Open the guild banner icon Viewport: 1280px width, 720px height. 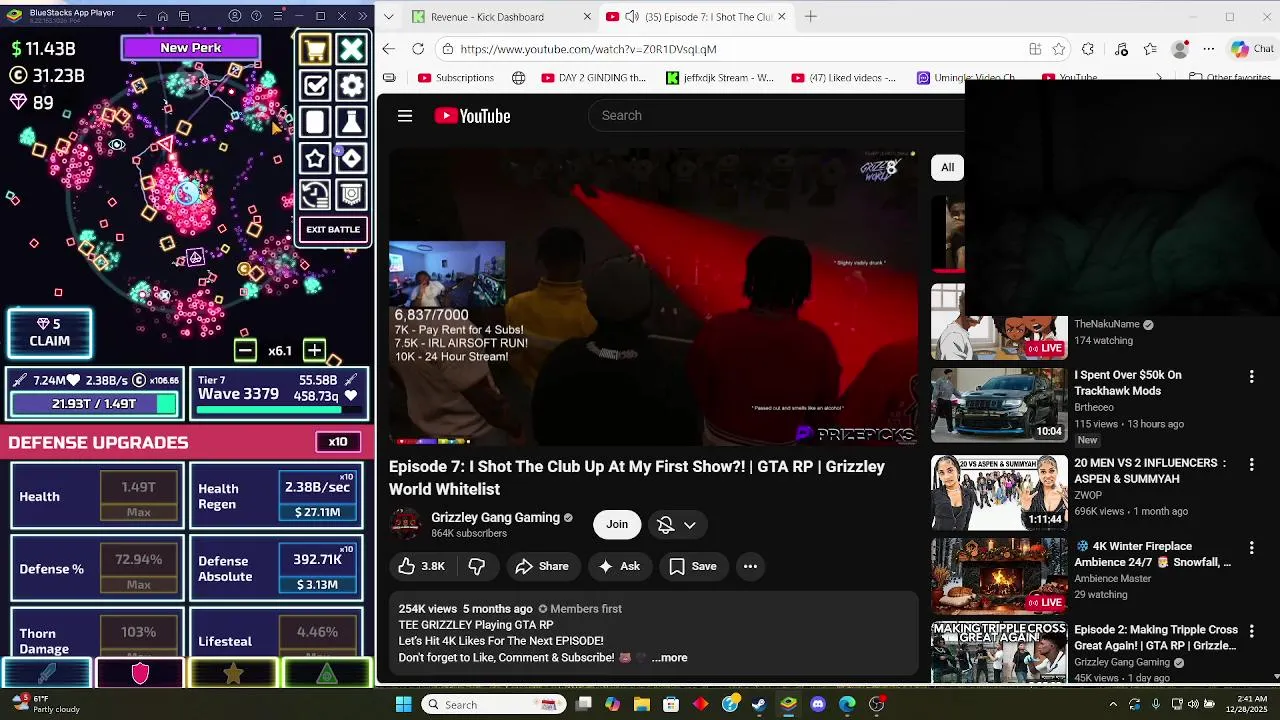[x=351, y=194]
